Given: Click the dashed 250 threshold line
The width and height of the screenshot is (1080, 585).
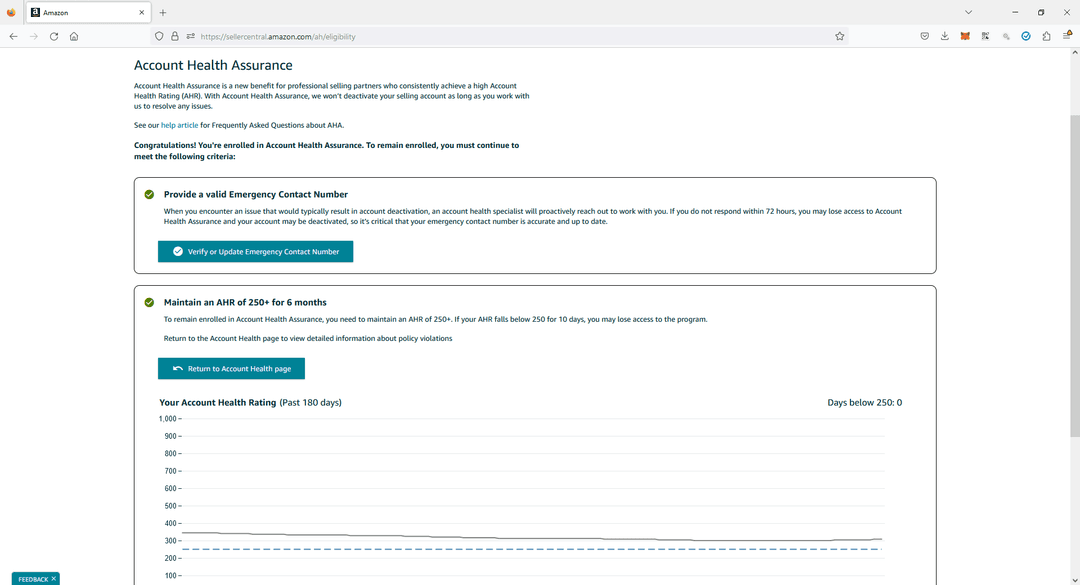Looking at the screenshot, I should (532, 549).
